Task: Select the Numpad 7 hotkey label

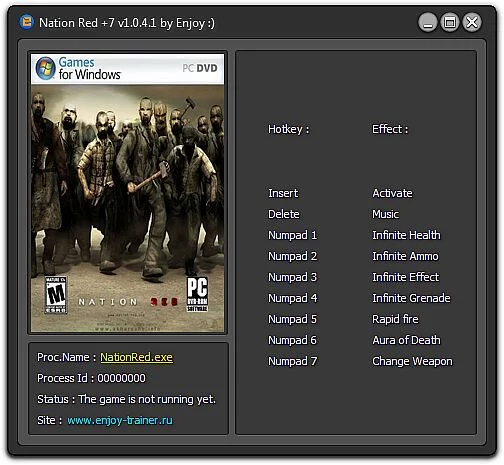Action: tap(292, 361)
